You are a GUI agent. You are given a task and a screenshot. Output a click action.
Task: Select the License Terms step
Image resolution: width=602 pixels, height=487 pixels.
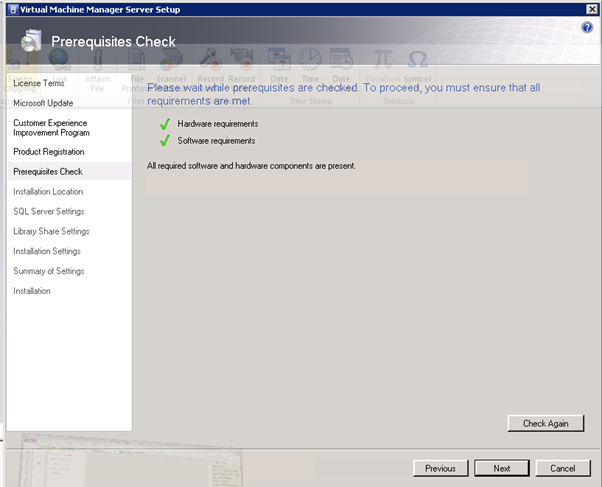tap(38, 83)
